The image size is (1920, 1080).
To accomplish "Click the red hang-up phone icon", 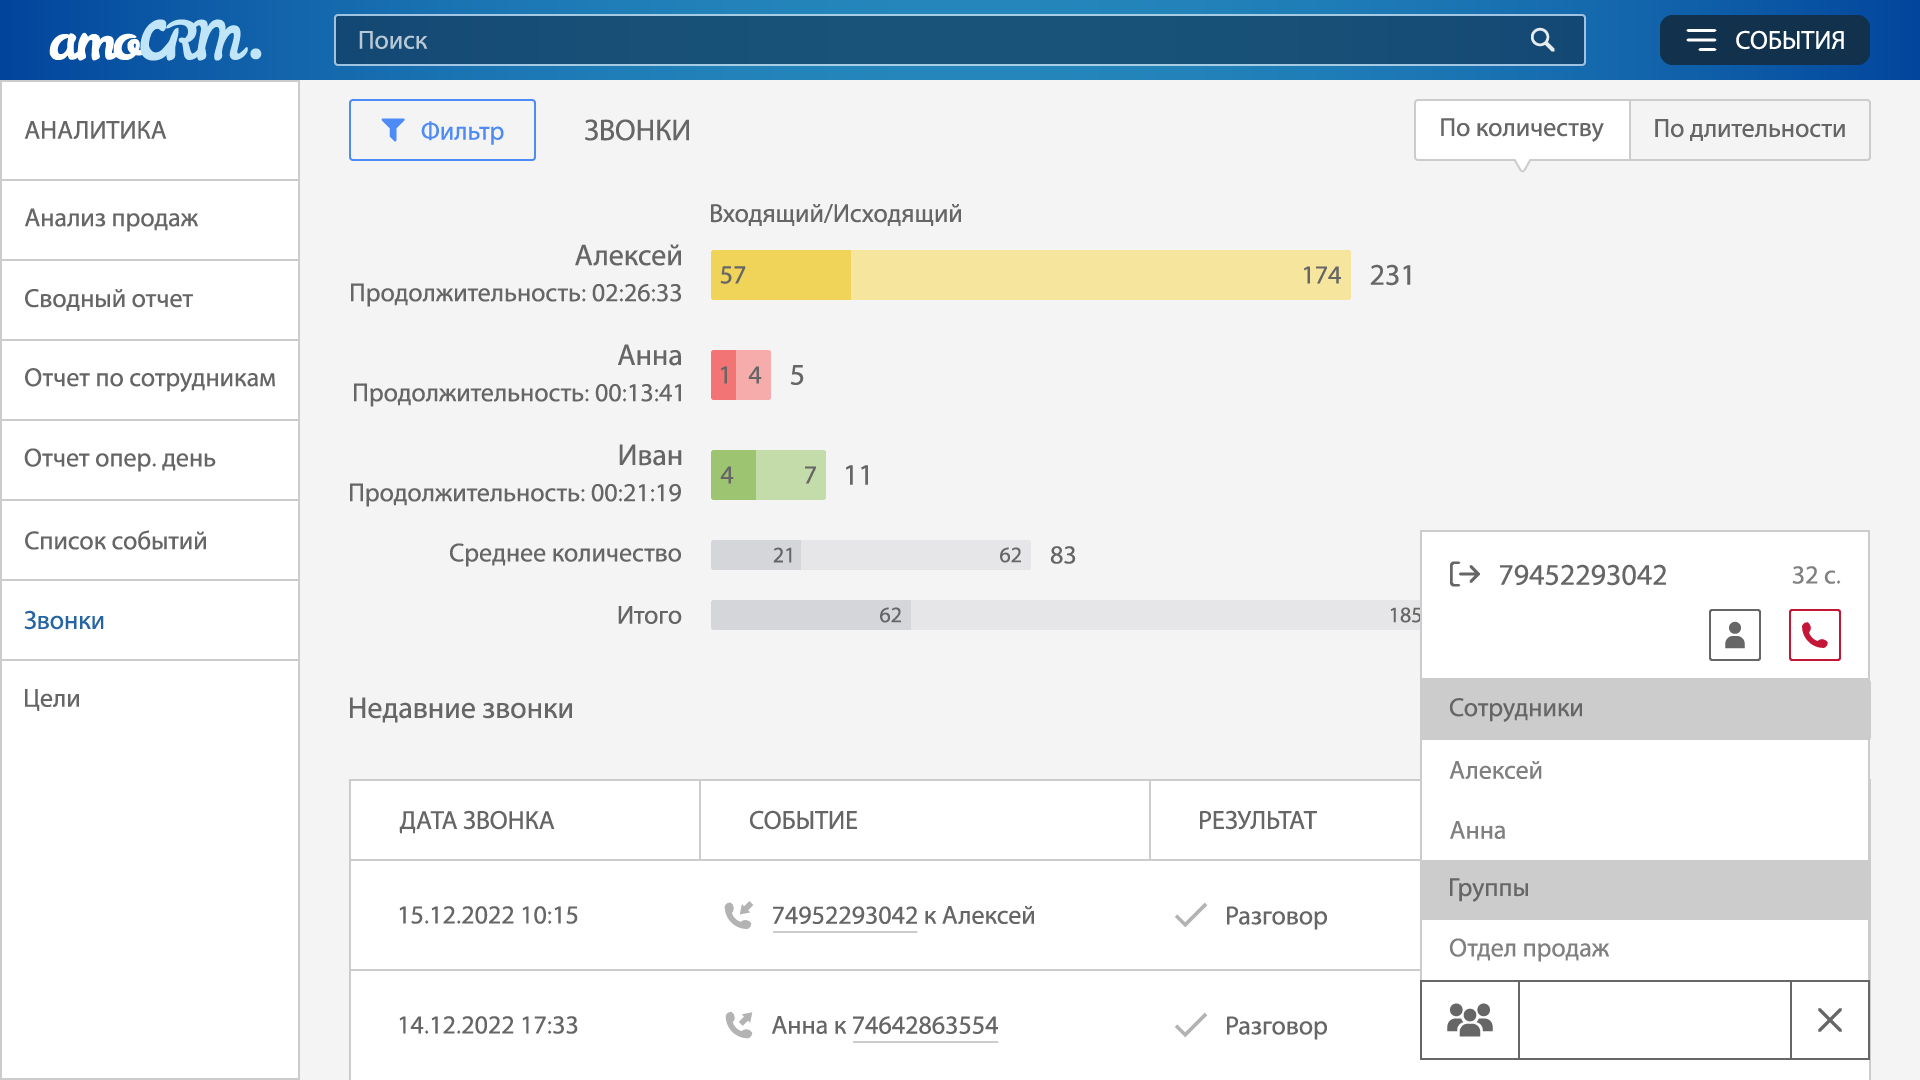I will [1815, 635].
